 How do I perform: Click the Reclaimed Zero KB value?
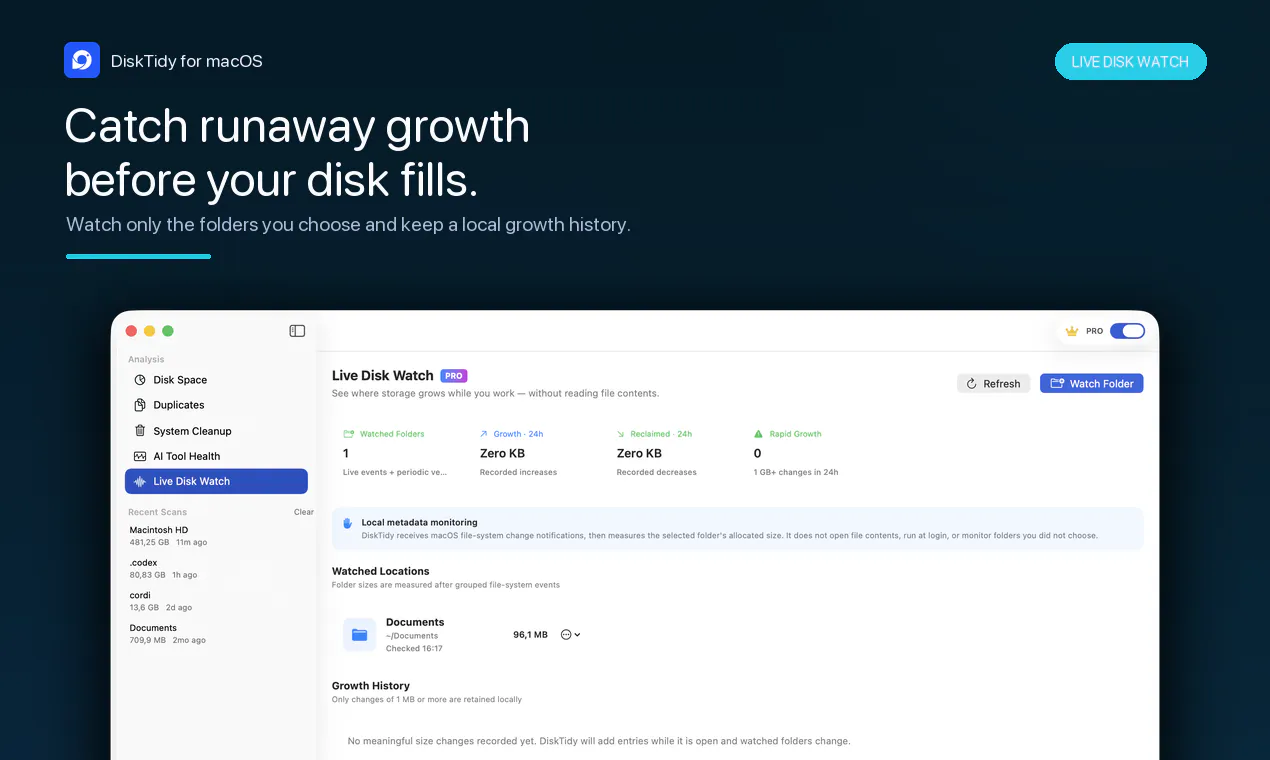click(x=639, y=453)
